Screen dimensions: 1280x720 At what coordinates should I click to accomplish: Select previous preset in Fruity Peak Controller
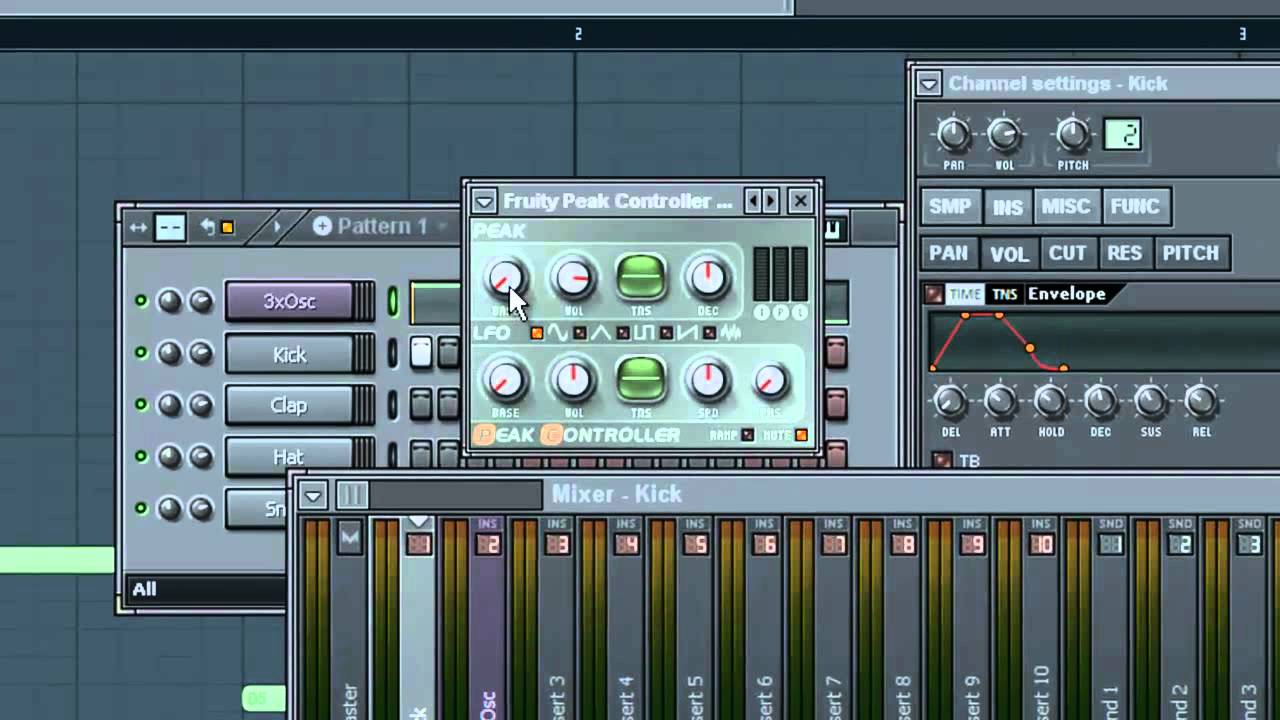pos(754,201)
